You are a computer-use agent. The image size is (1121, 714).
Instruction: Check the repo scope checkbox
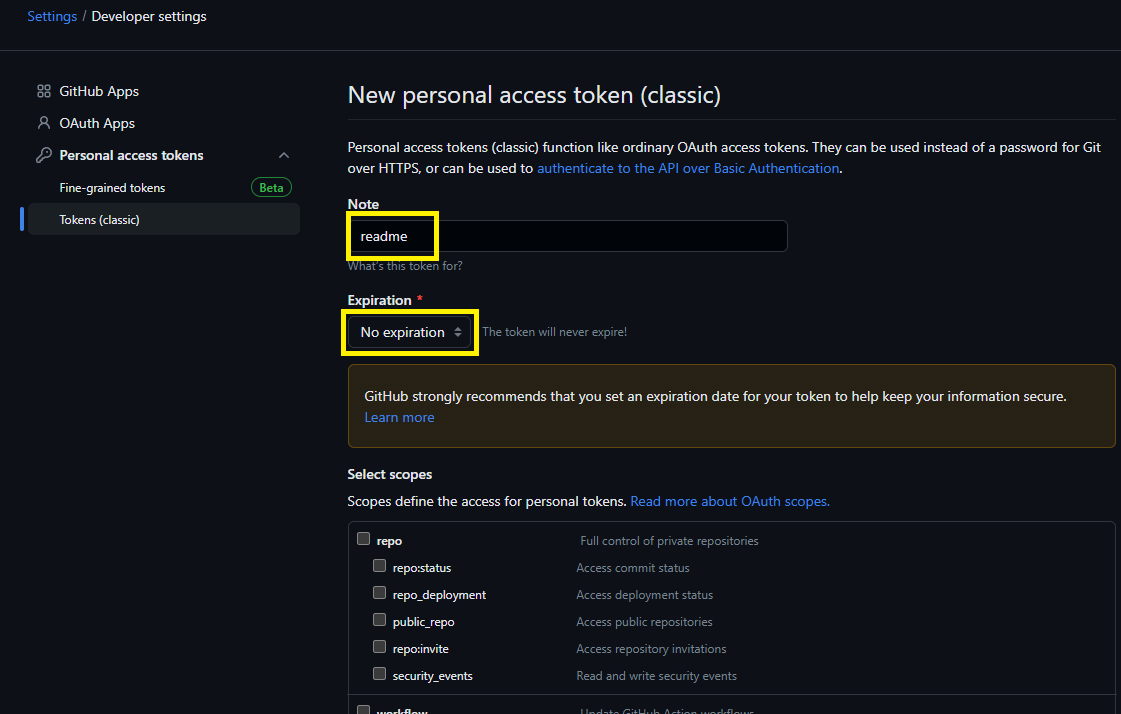click(x=363, y=539)
